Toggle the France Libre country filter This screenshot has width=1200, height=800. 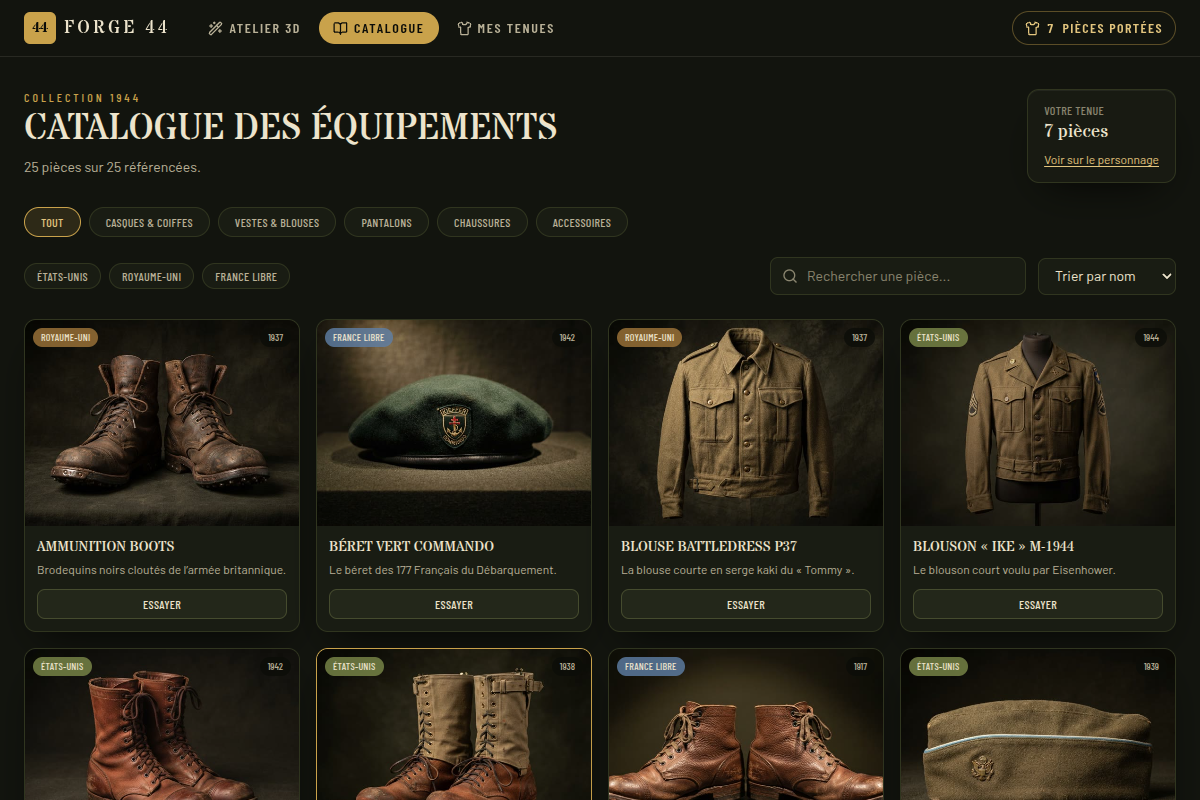pos(246,277)
